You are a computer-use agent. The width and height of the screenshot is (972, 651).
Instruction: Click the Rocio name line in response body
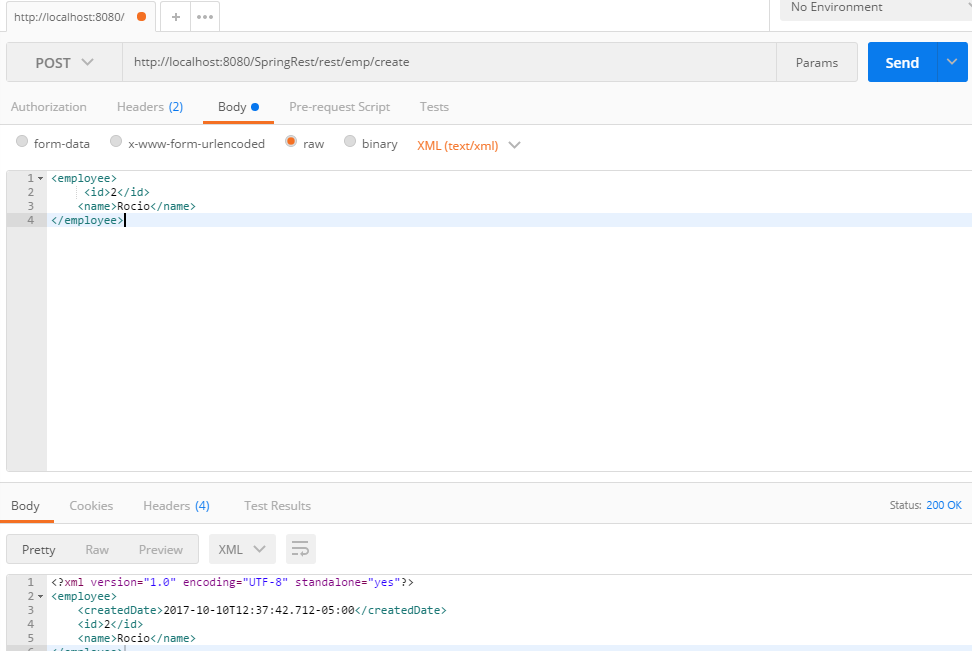(x=136, y=638)
